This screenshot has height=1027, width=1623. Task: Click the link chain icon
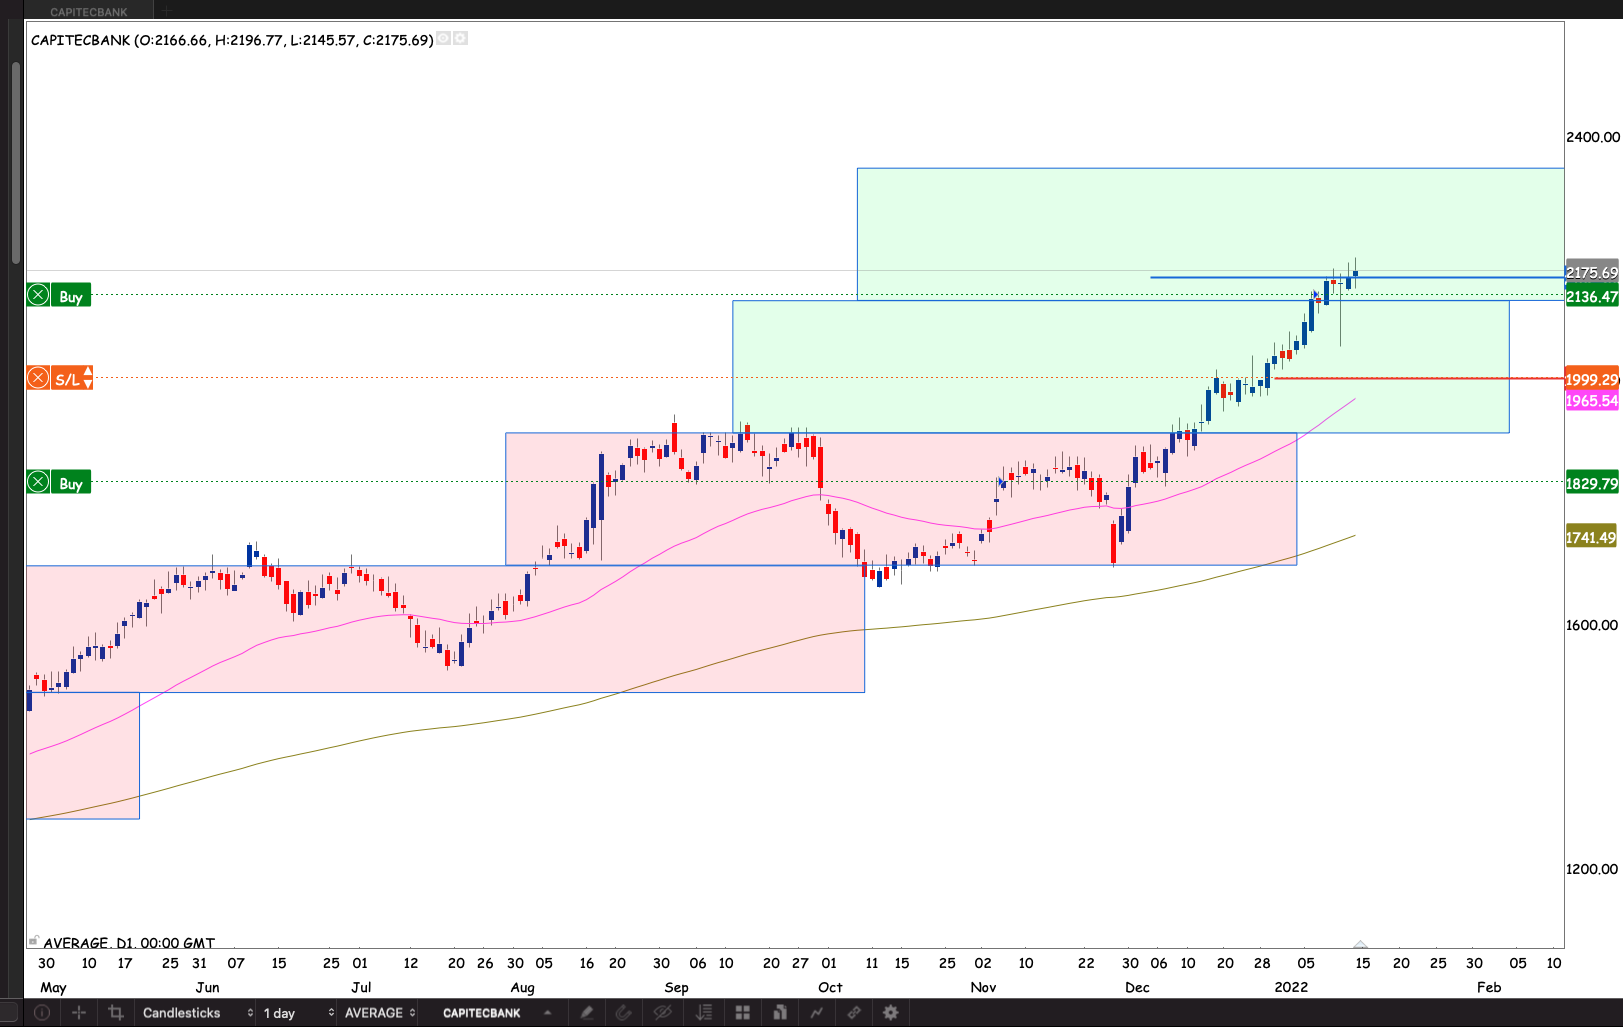(x=854, y=1013)
